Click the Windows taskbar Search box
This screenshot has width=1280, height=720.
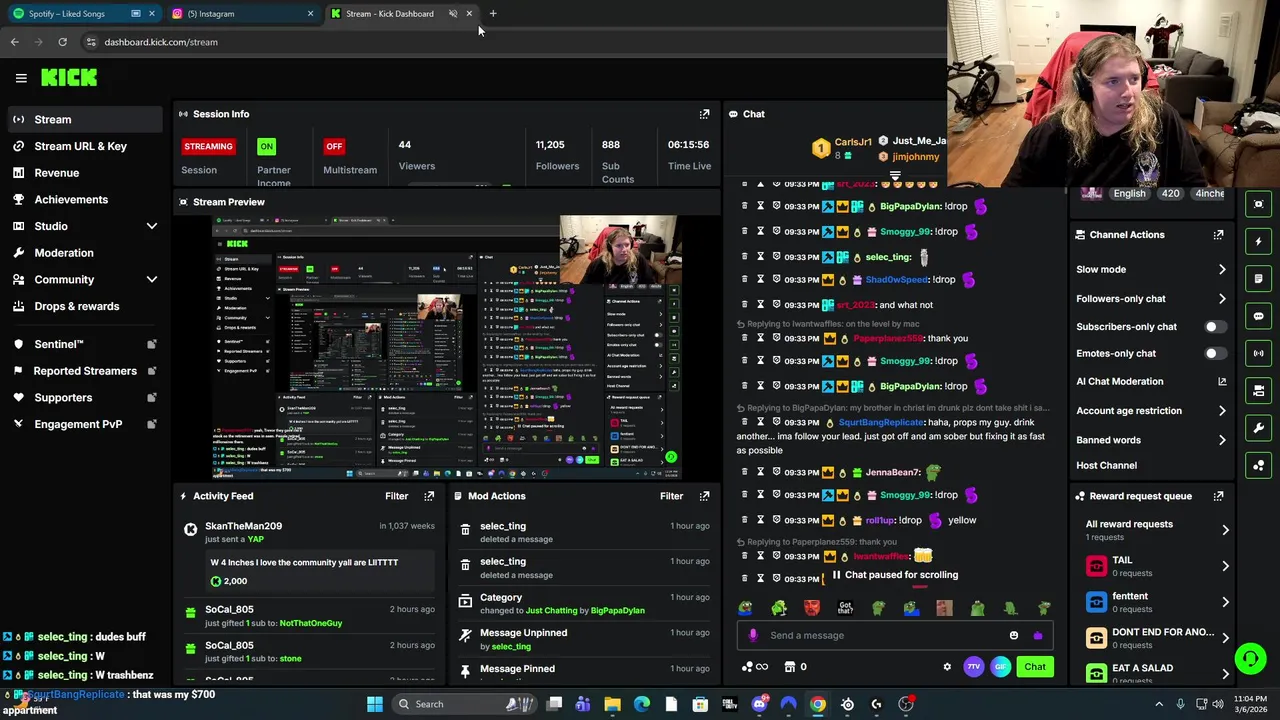tap(463, 704)
